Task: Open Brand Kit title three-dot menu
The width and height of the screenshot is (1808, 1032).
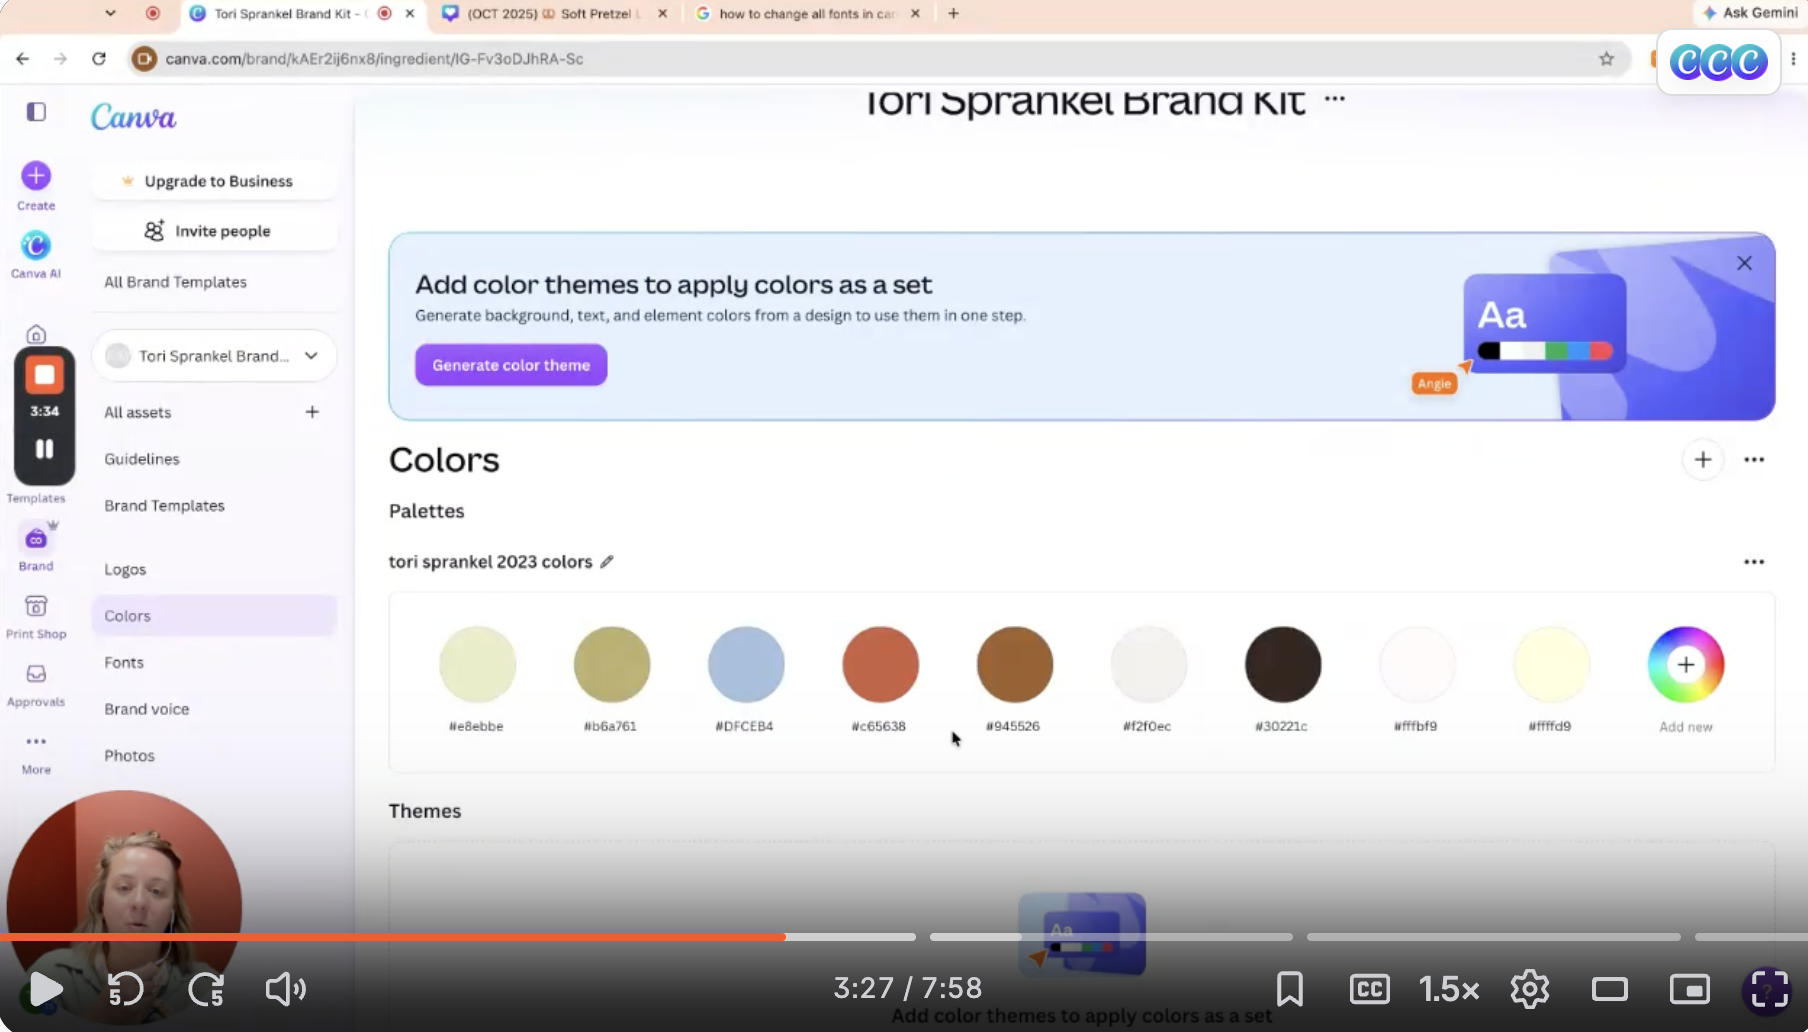Action: [x=1334, y=99]
